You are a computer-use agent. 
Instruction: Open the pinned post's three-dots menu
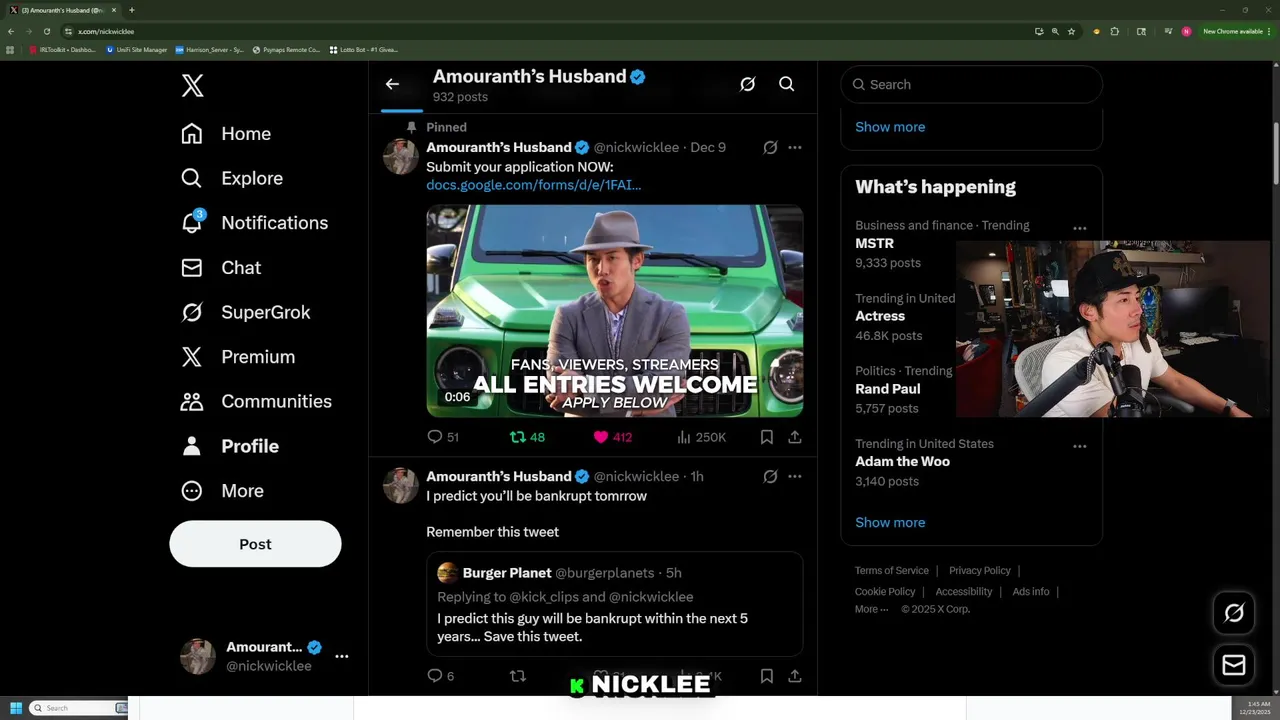pyautogui.click(x=795, y=147)
